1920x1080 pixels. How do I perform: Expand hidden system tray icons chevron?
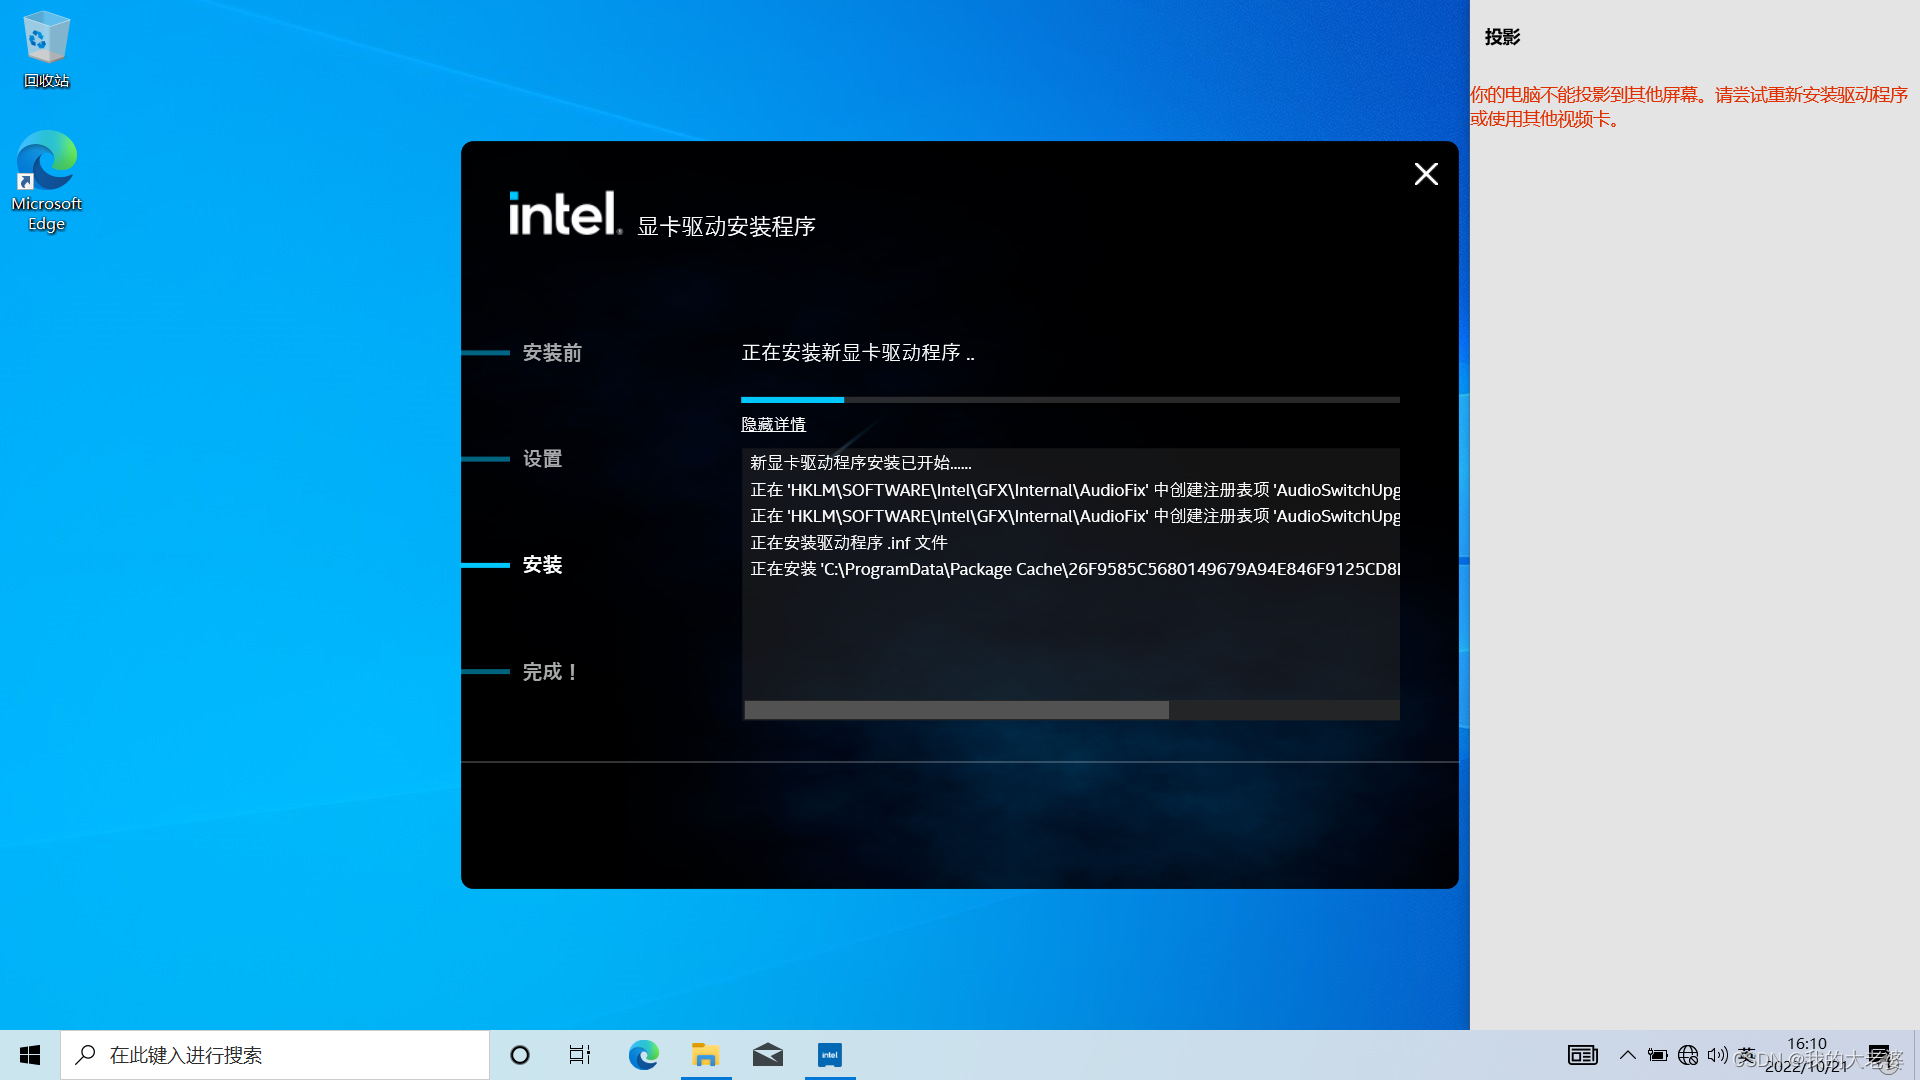tap(1627, 1055)
